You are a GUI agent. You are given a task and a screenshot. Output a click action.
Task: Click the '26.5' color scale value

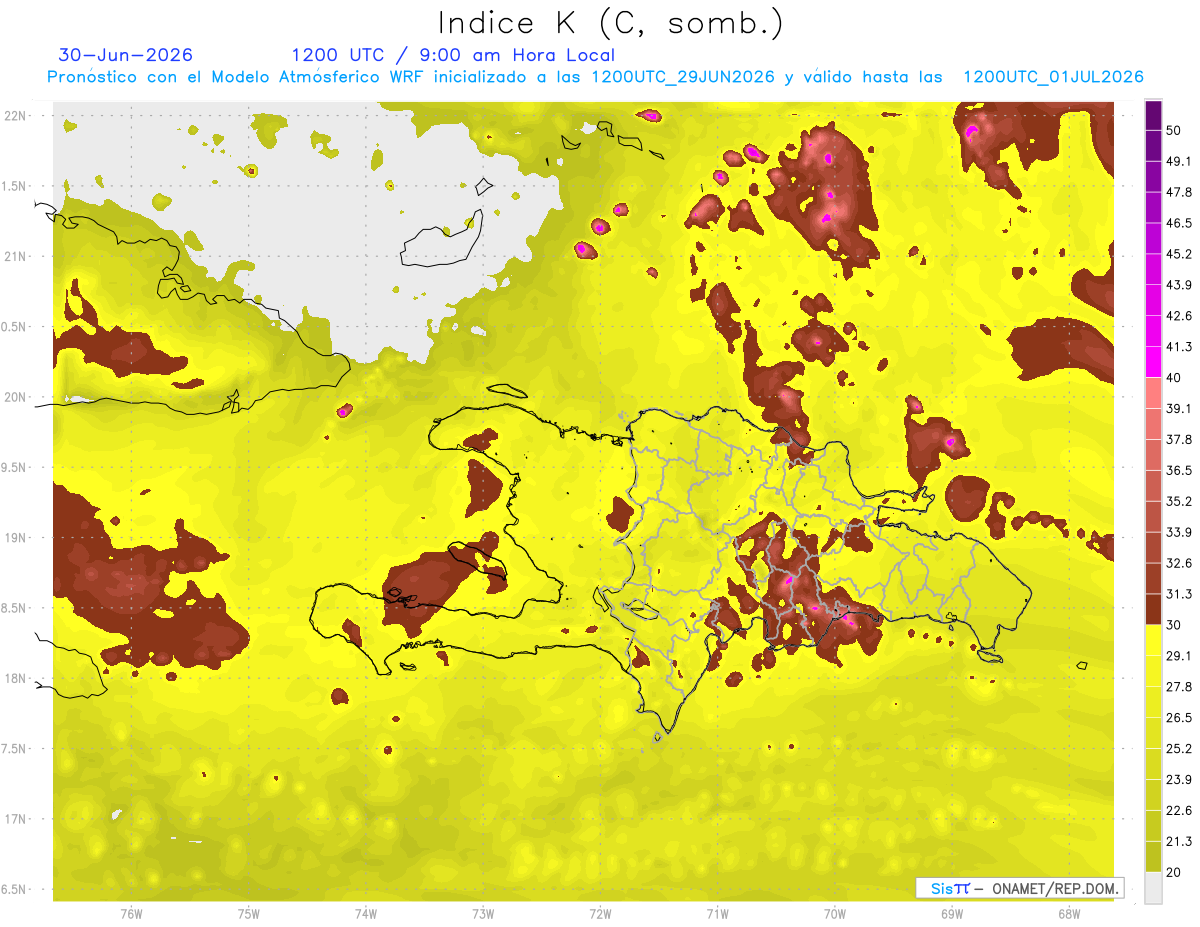click(x=1179, y=717)
